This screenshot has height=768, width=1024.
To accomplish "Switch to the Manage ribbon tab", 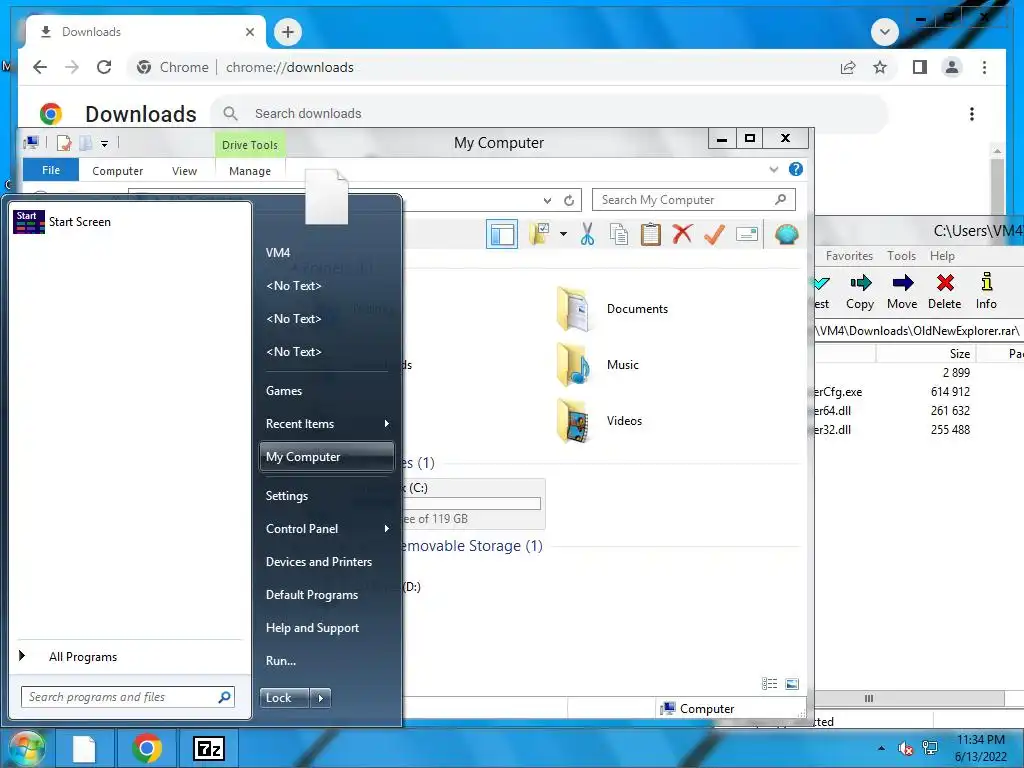I will coord(249,170).
